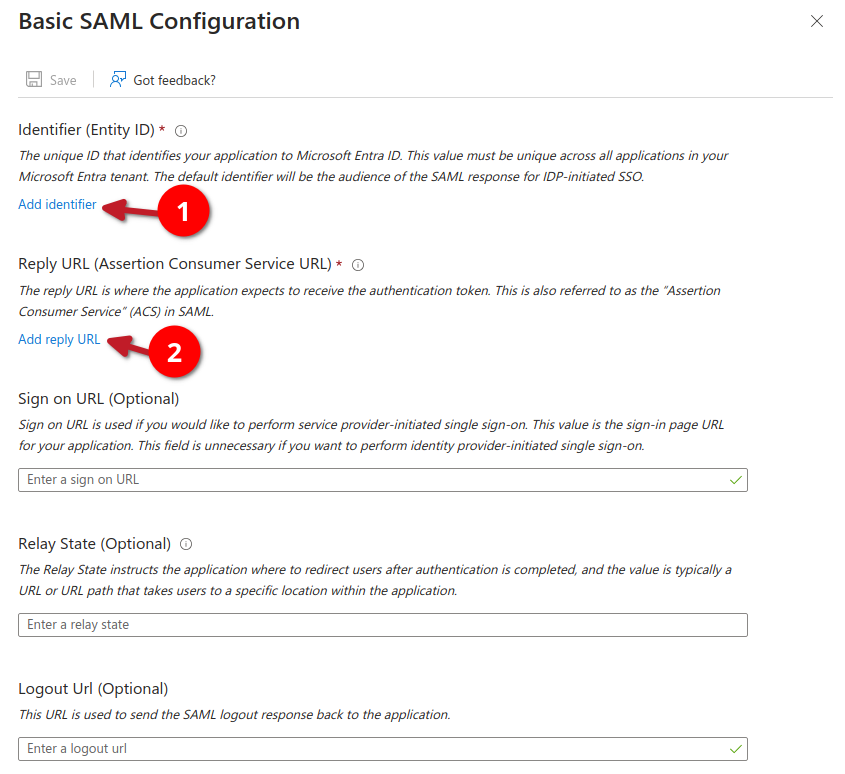Open info tooltip beside Identifier (Entity ID)
The image size is (845, 774).
pyautogui.click(x=181, y=131)
